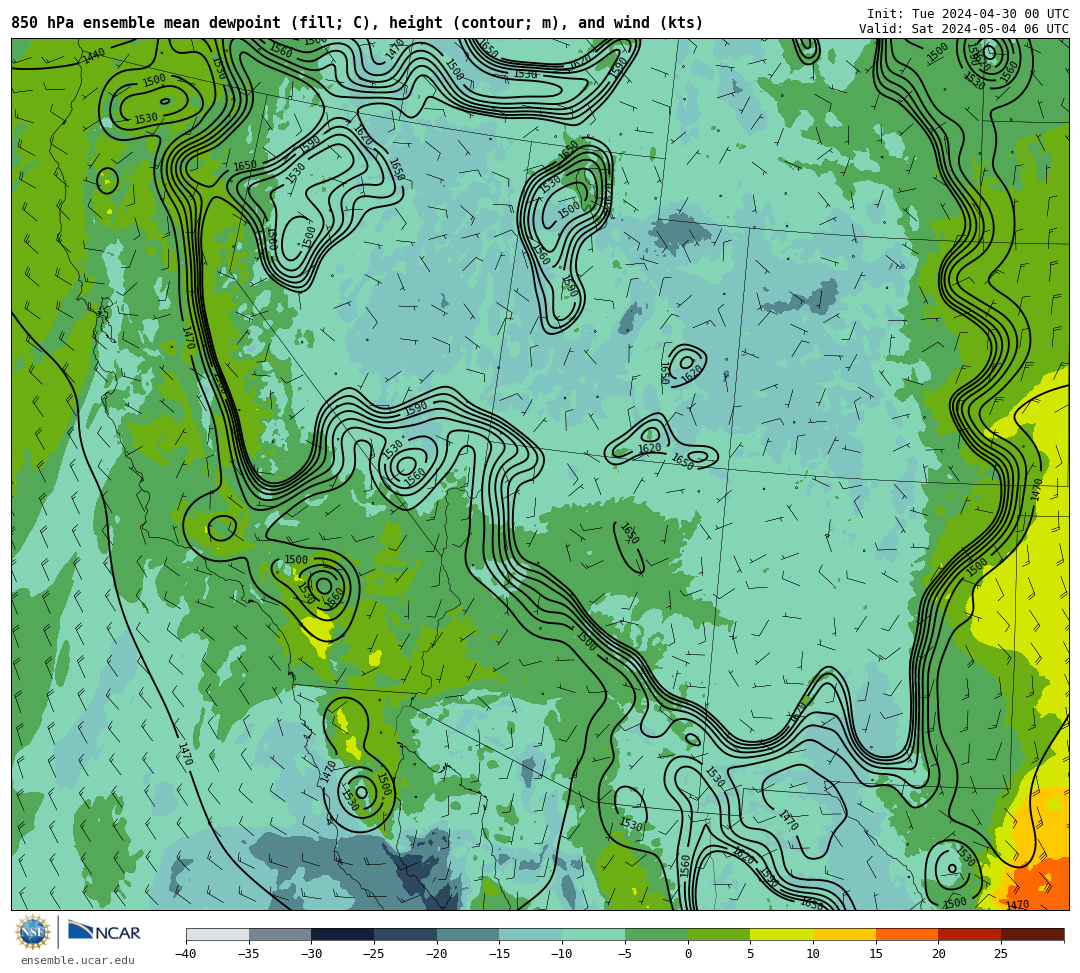Click the dark brown colorbar swatch above 25
This screenshot has height=973, width=1080.
tap(1032, 934)
